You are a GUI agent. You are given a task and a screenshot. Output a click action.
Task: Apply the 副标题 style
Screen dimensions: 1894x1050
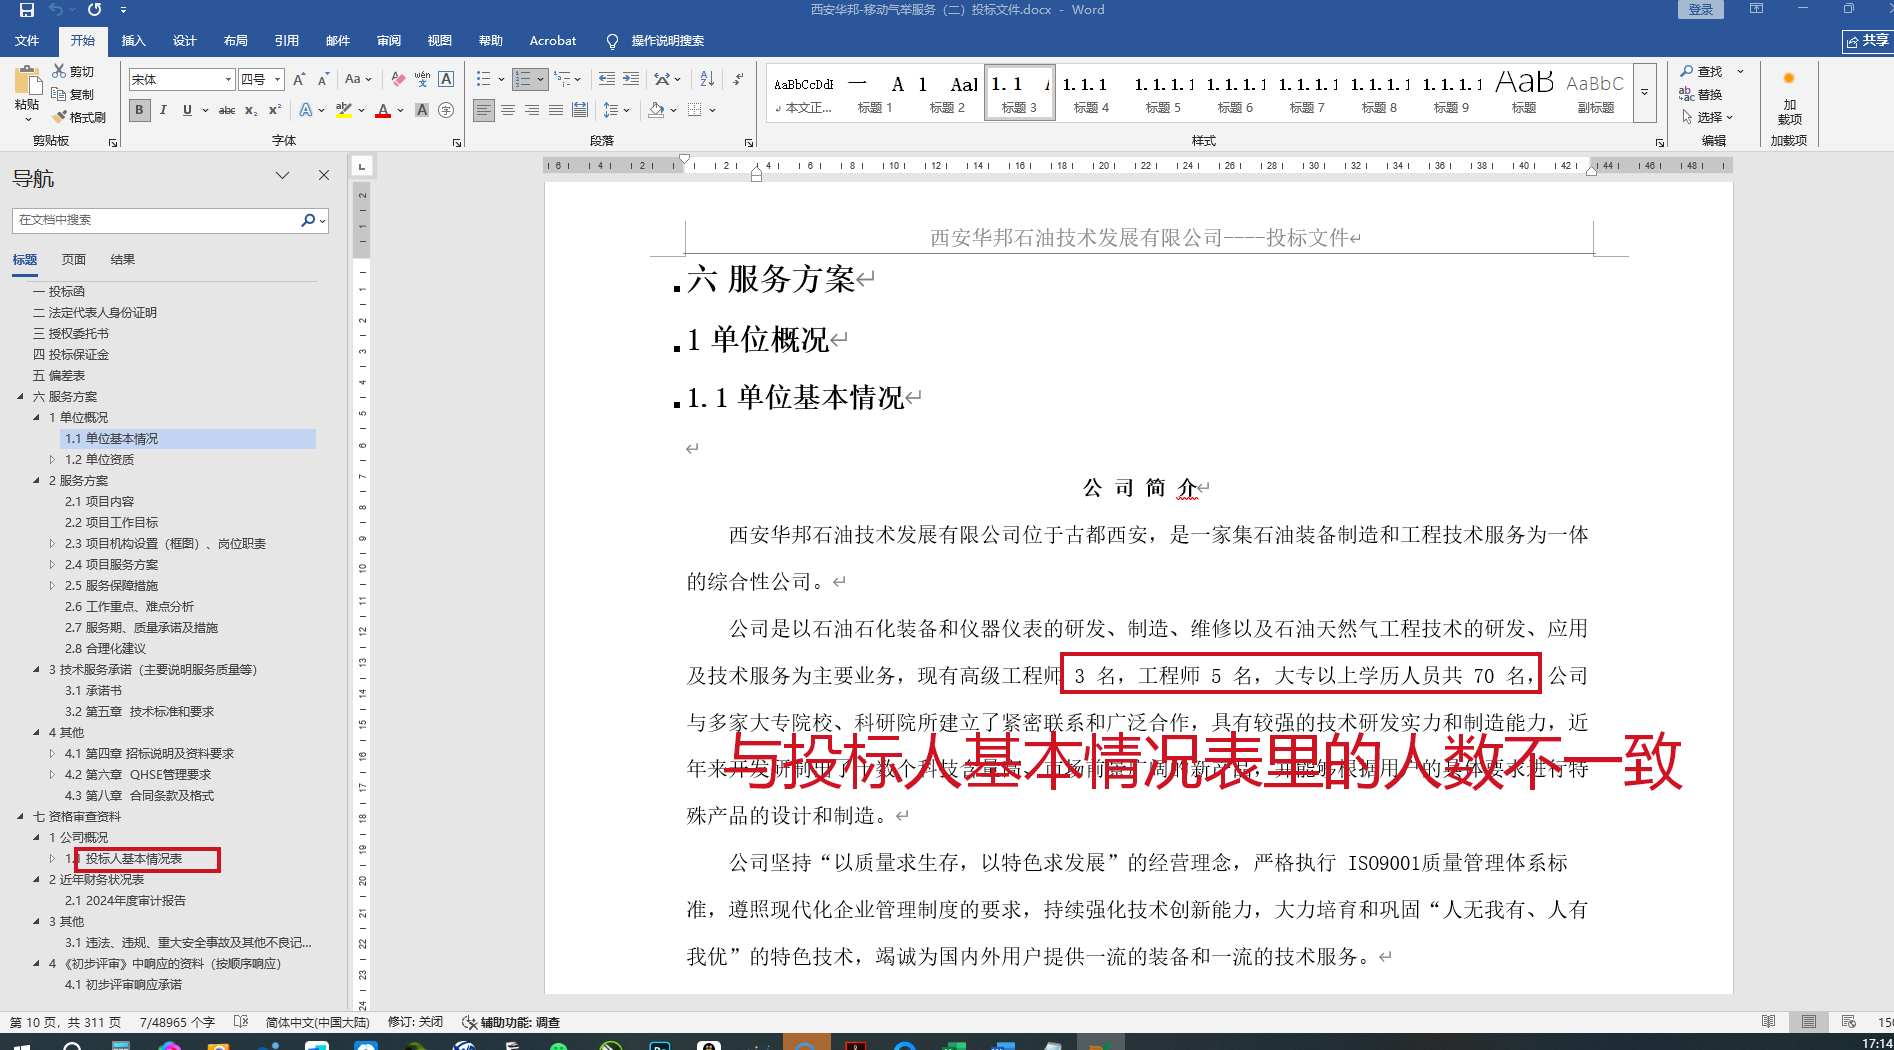click(1595, 93)
